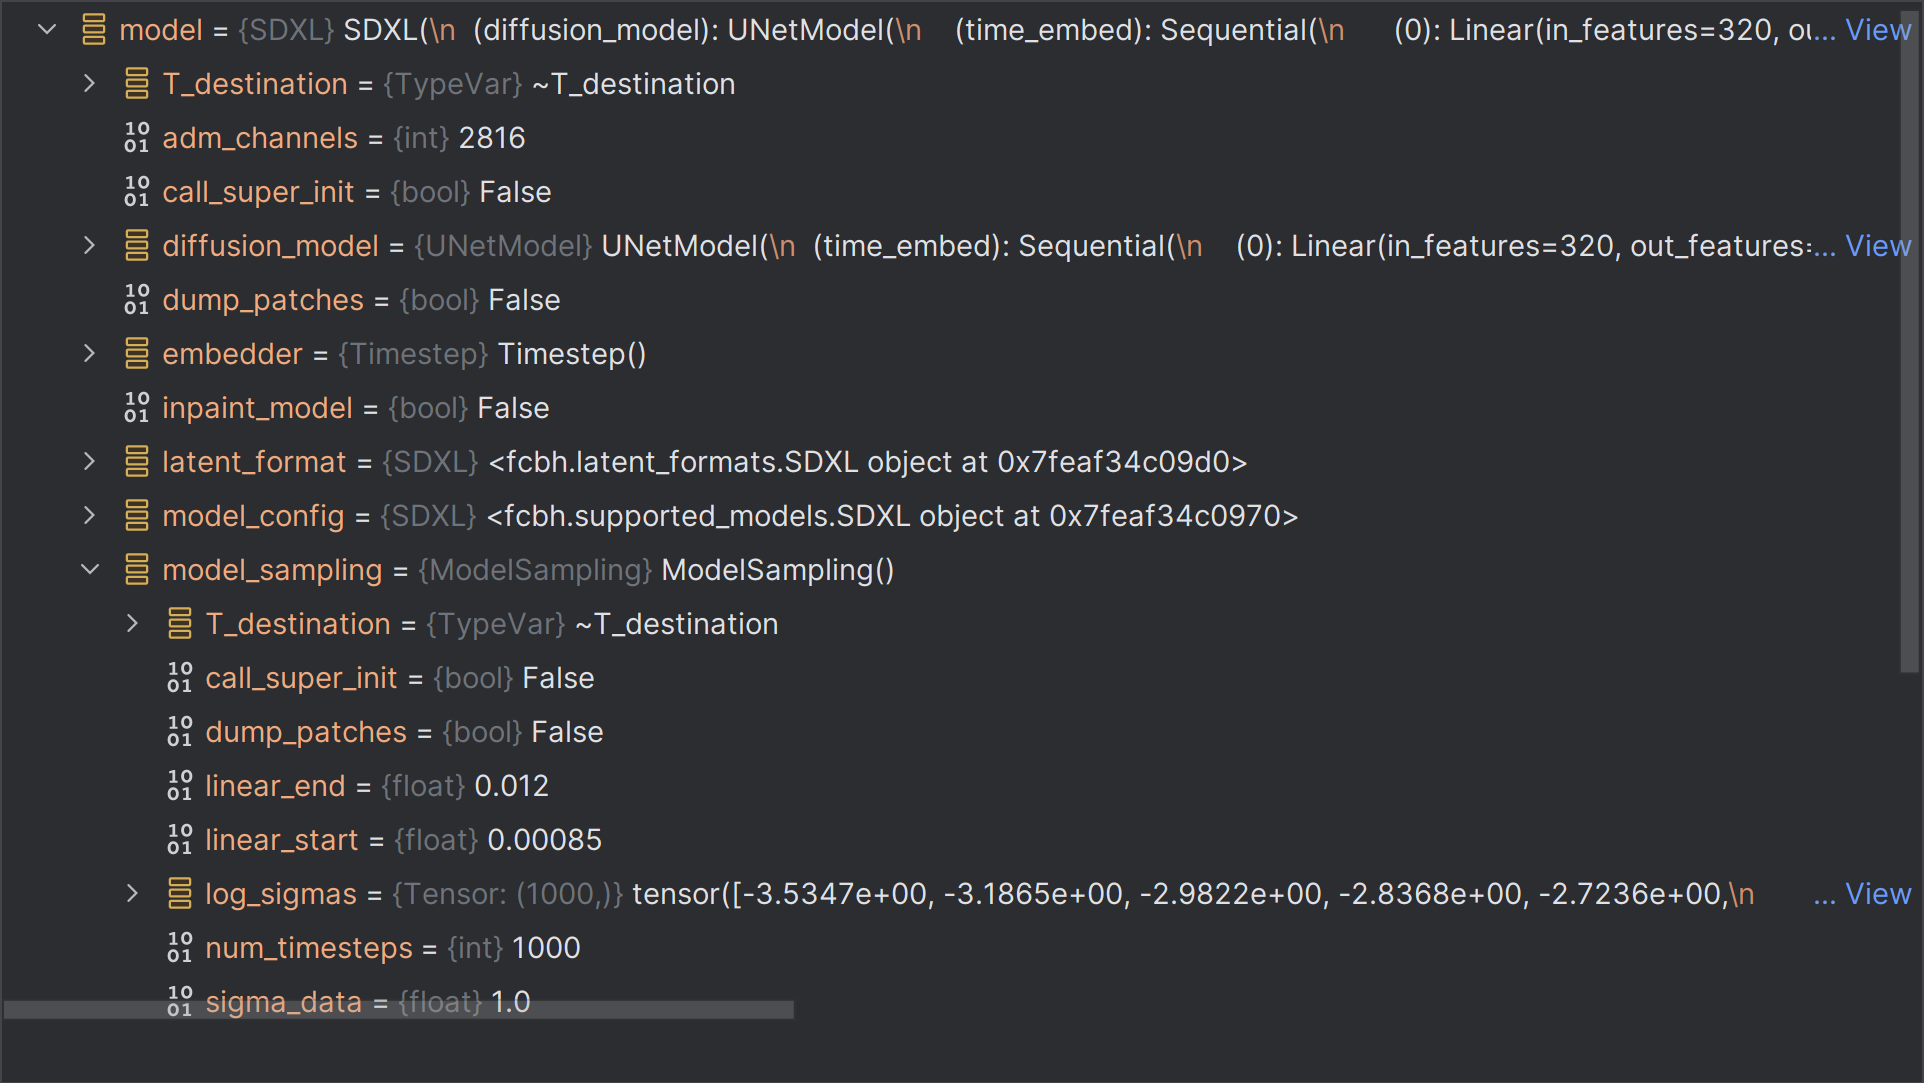Screen dimensions: 1924x1083
Task: Click the object icon beside embedder
Action: 137,354
